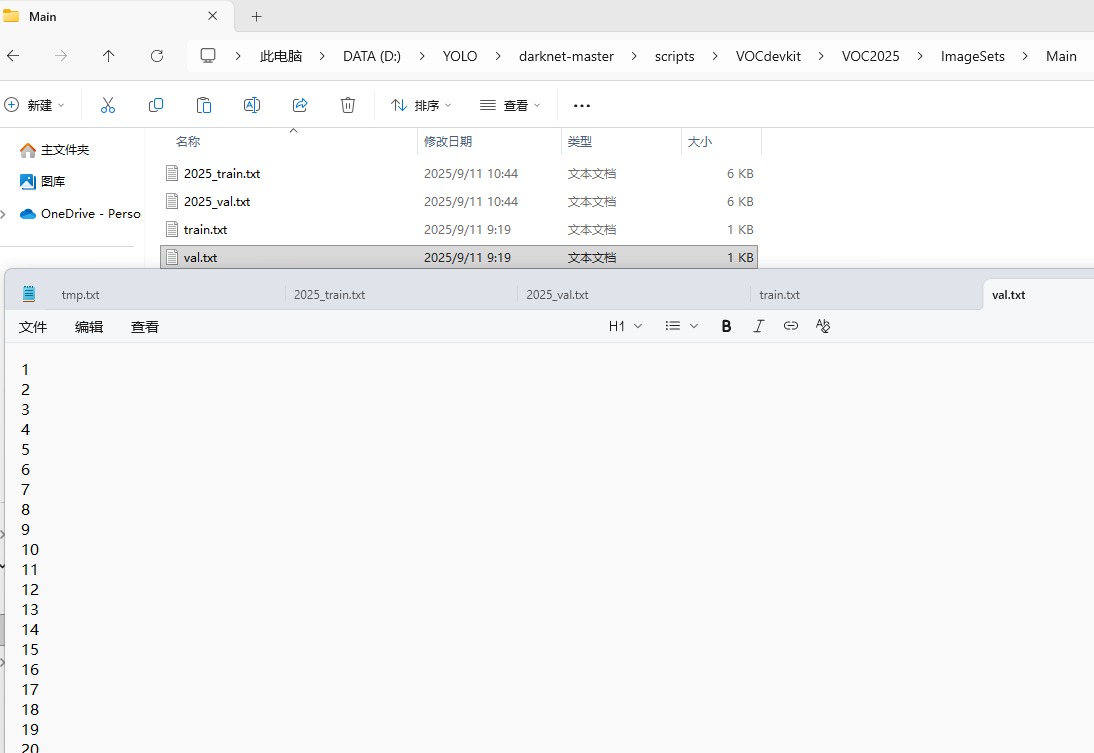Viewport: 1094px width, 753px height.
Task: Open the 查看 (View) dropdown in Explorer
Action: pos(510,105)
